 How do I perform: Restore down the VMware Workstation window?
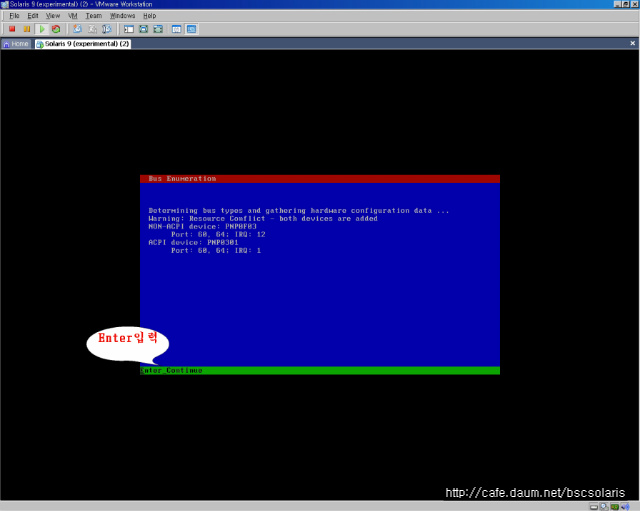coord(625,4)
